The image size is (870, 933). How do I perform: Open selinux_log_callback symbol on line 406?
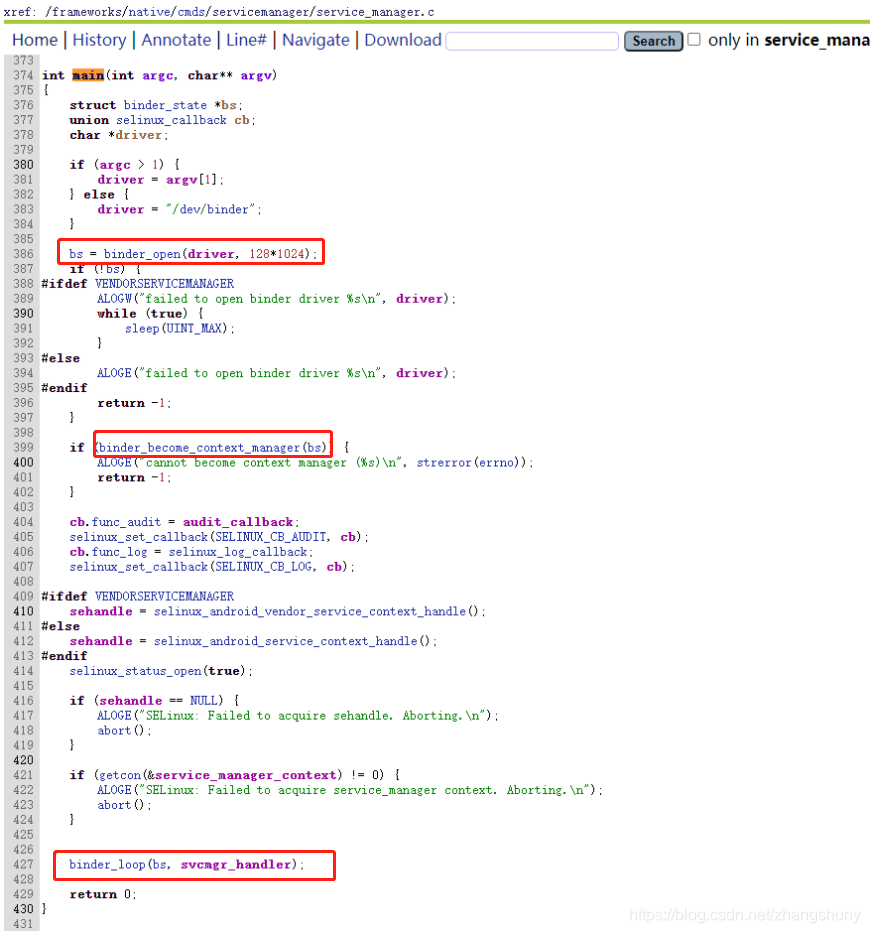237,552
